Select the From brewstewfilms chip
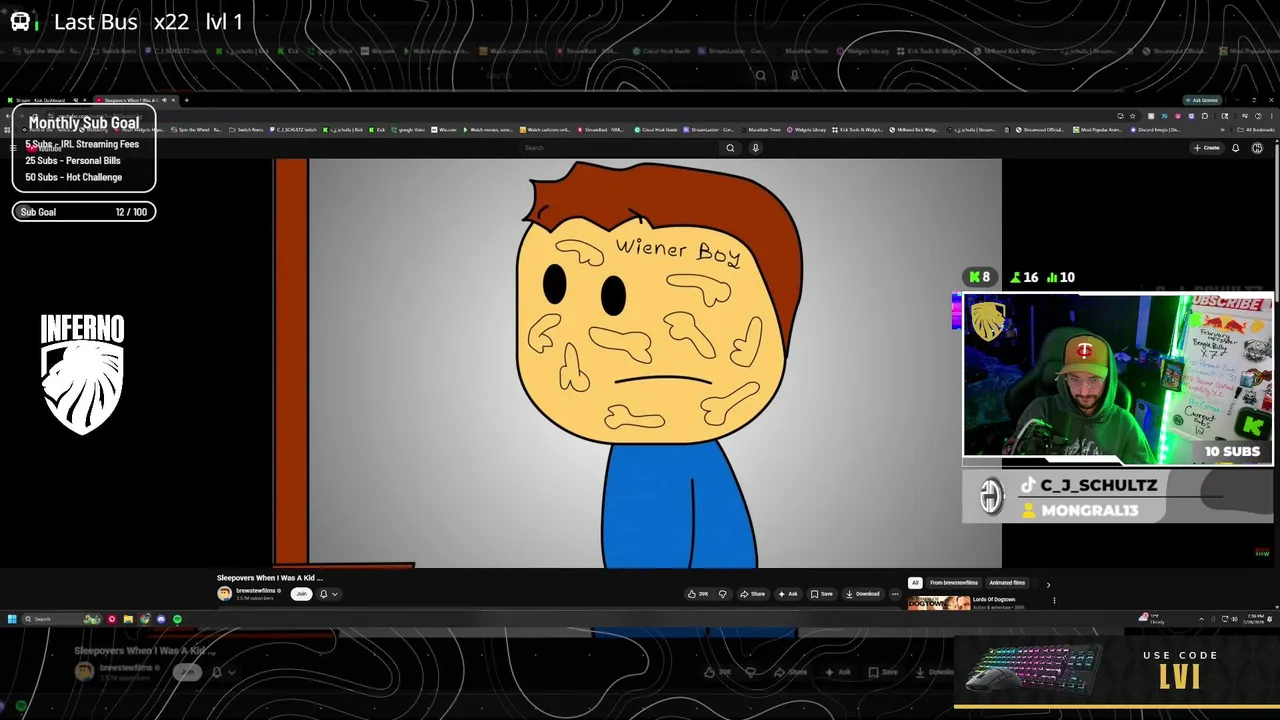 pyautogui.click(x=954, y=583)
